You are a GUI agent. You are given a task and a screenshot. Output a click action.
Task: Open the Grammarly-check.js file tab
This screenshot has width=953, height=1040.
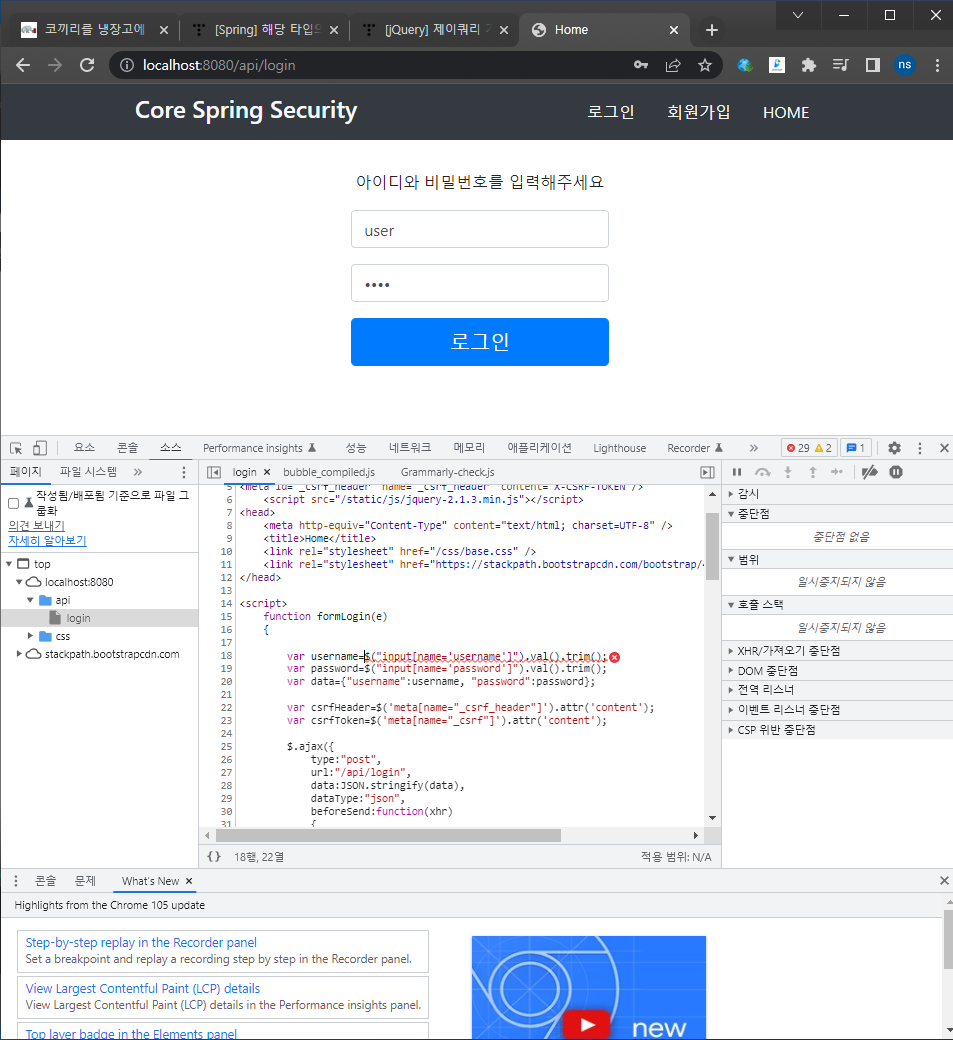pyautogui.click(x=448, y=472)
